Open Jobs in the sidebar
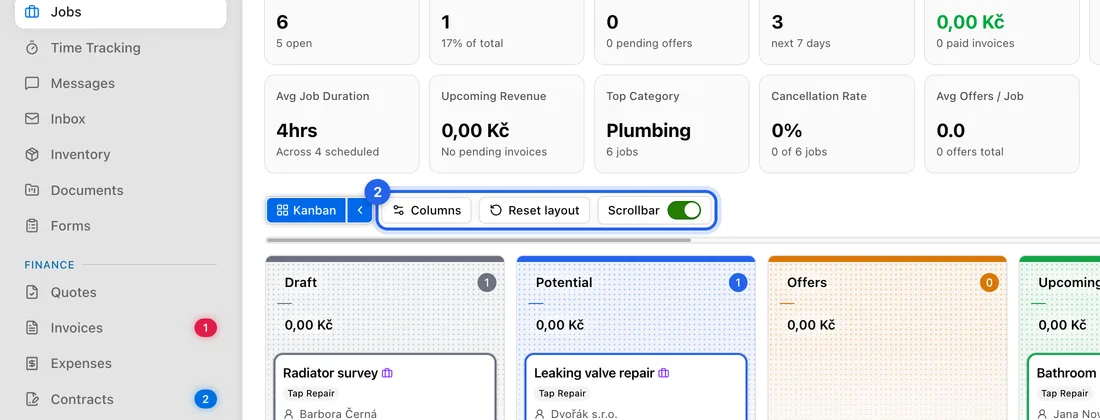This screenshot has height=420, width=1100. coord(120,12)
